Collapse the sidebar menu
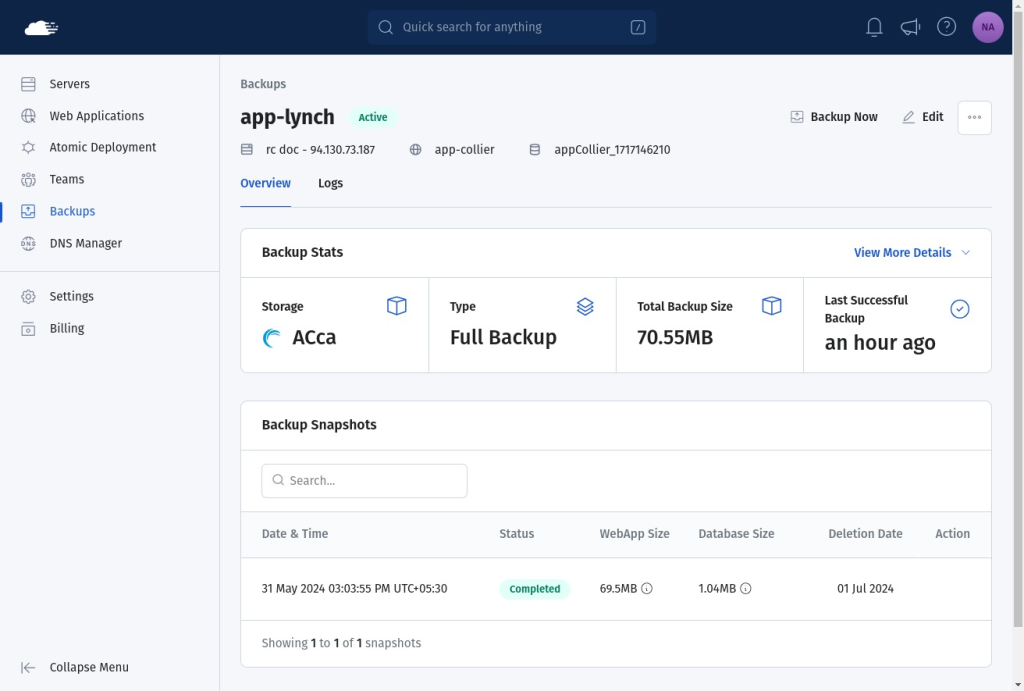This screenshot has height=691, width=1024. coord(75,667)
